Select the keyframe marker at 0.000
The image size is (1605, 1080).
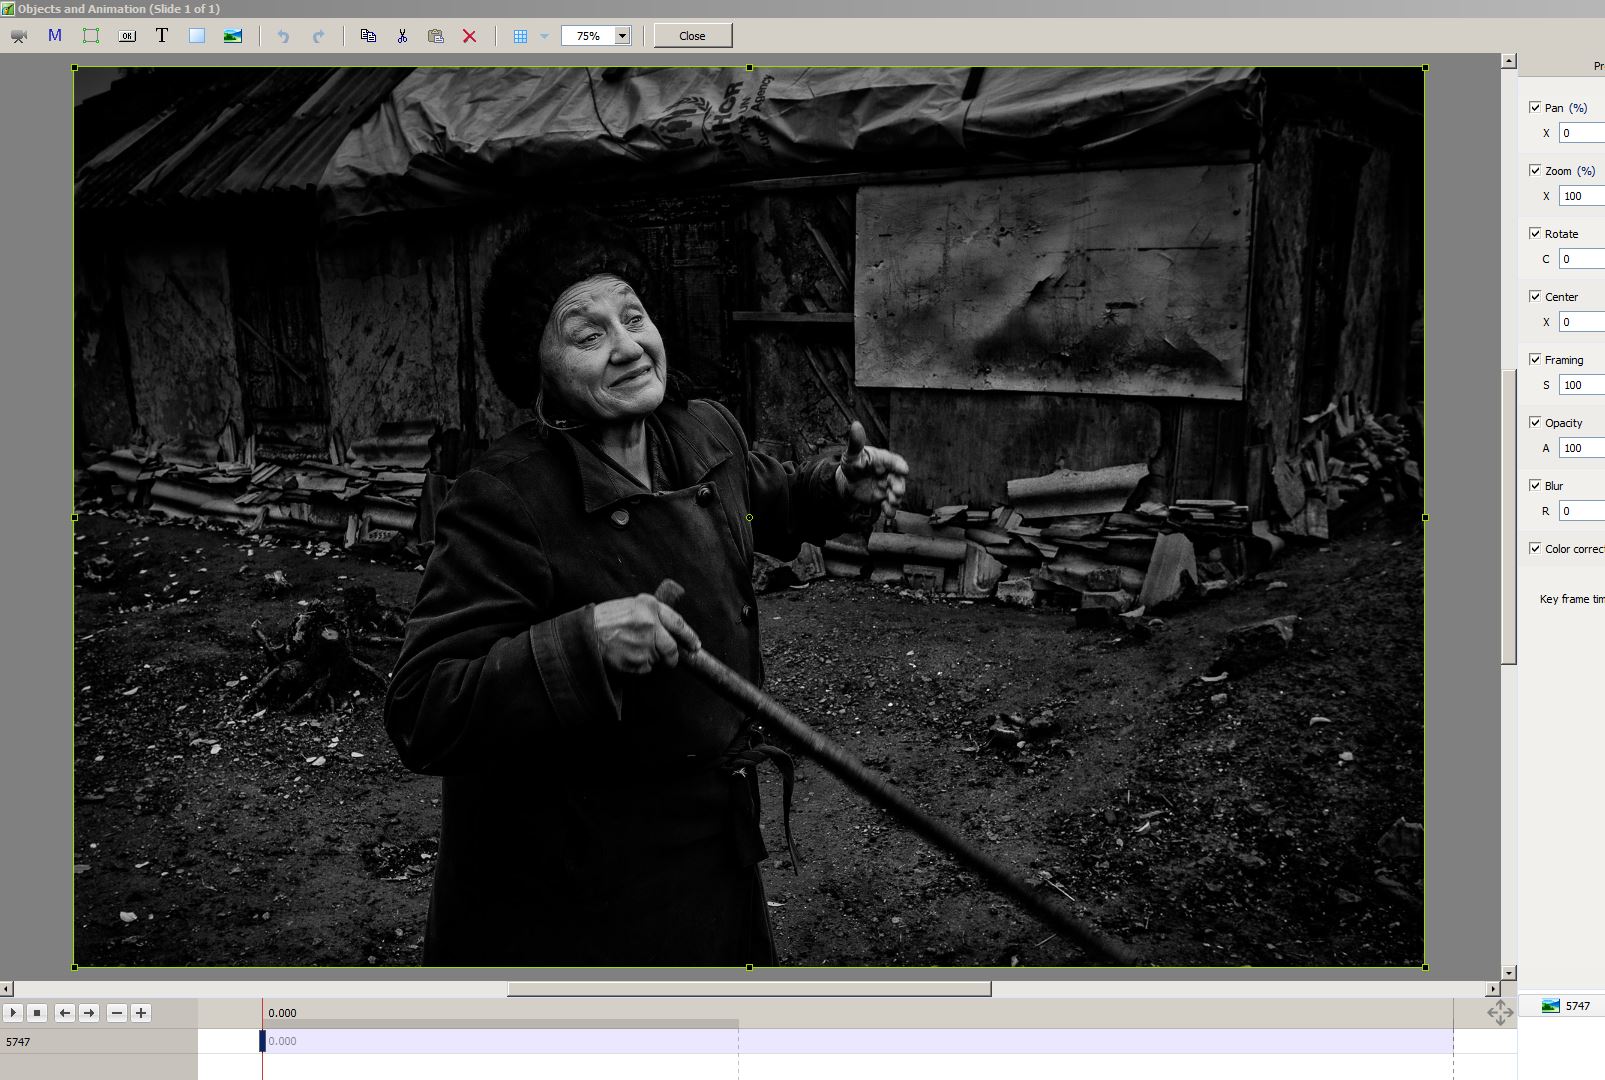click(263, 1041)
